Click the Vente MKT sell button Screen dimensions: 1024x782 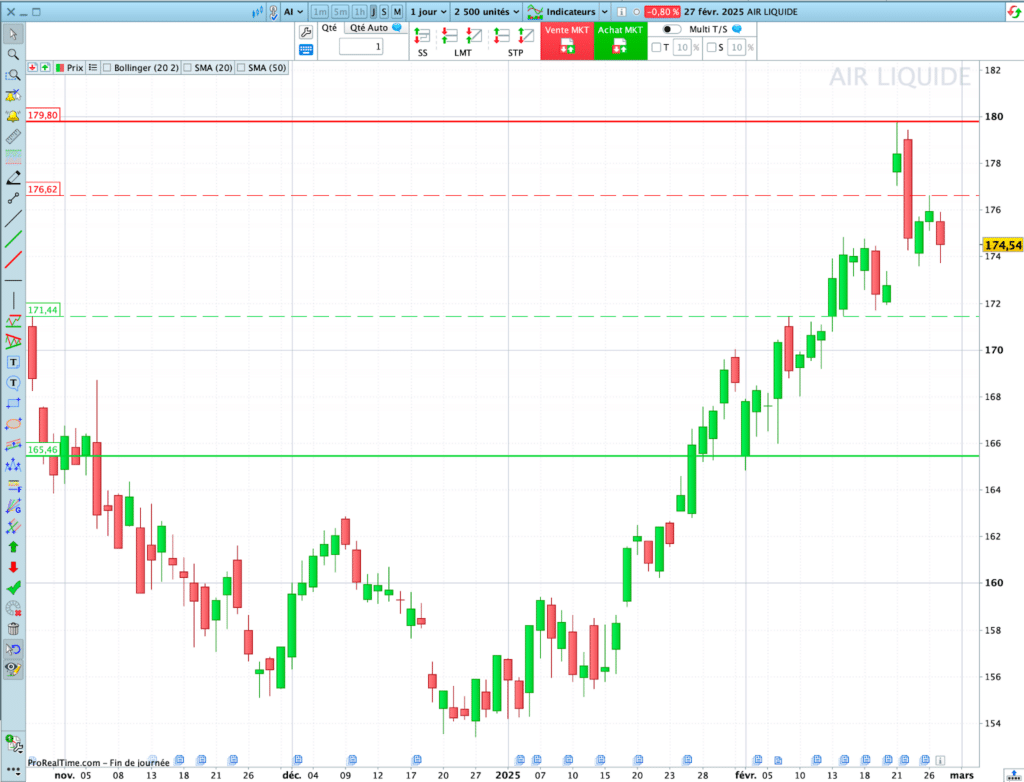point(567,41)
